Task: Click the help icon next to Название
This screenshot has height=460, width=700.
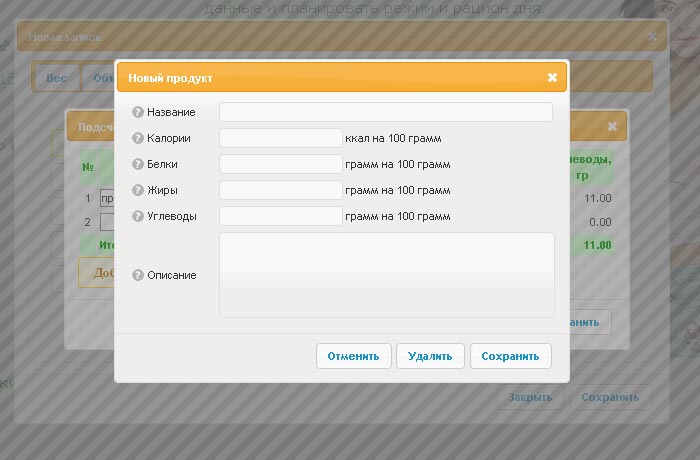Action: [x=138, y=112]
